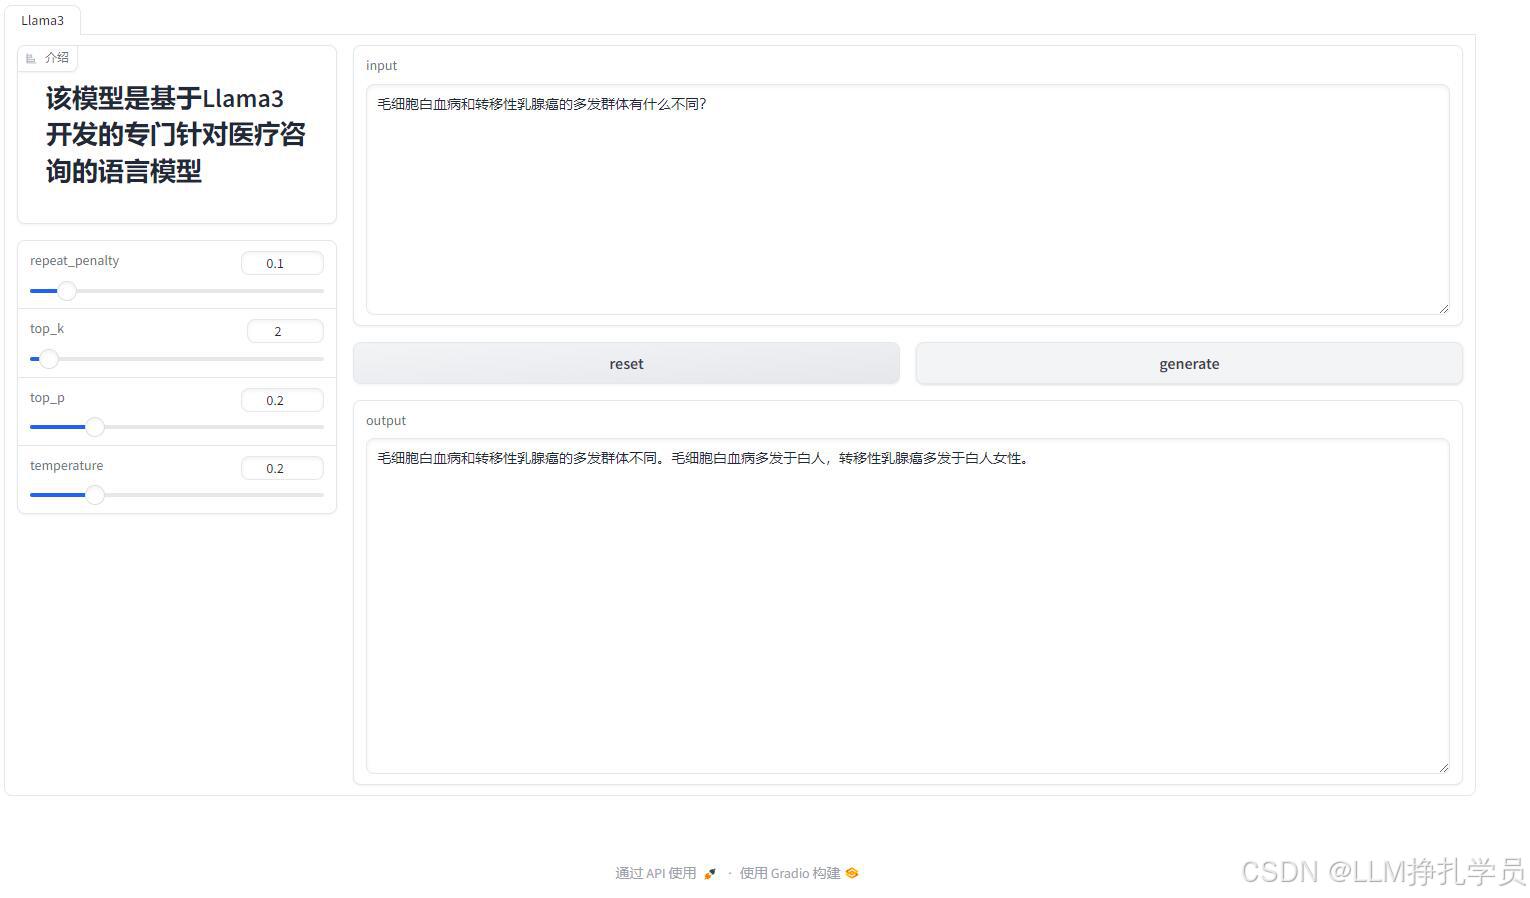Click the top_k slider handle
The image size is (1530, 898).
point(49,359)
